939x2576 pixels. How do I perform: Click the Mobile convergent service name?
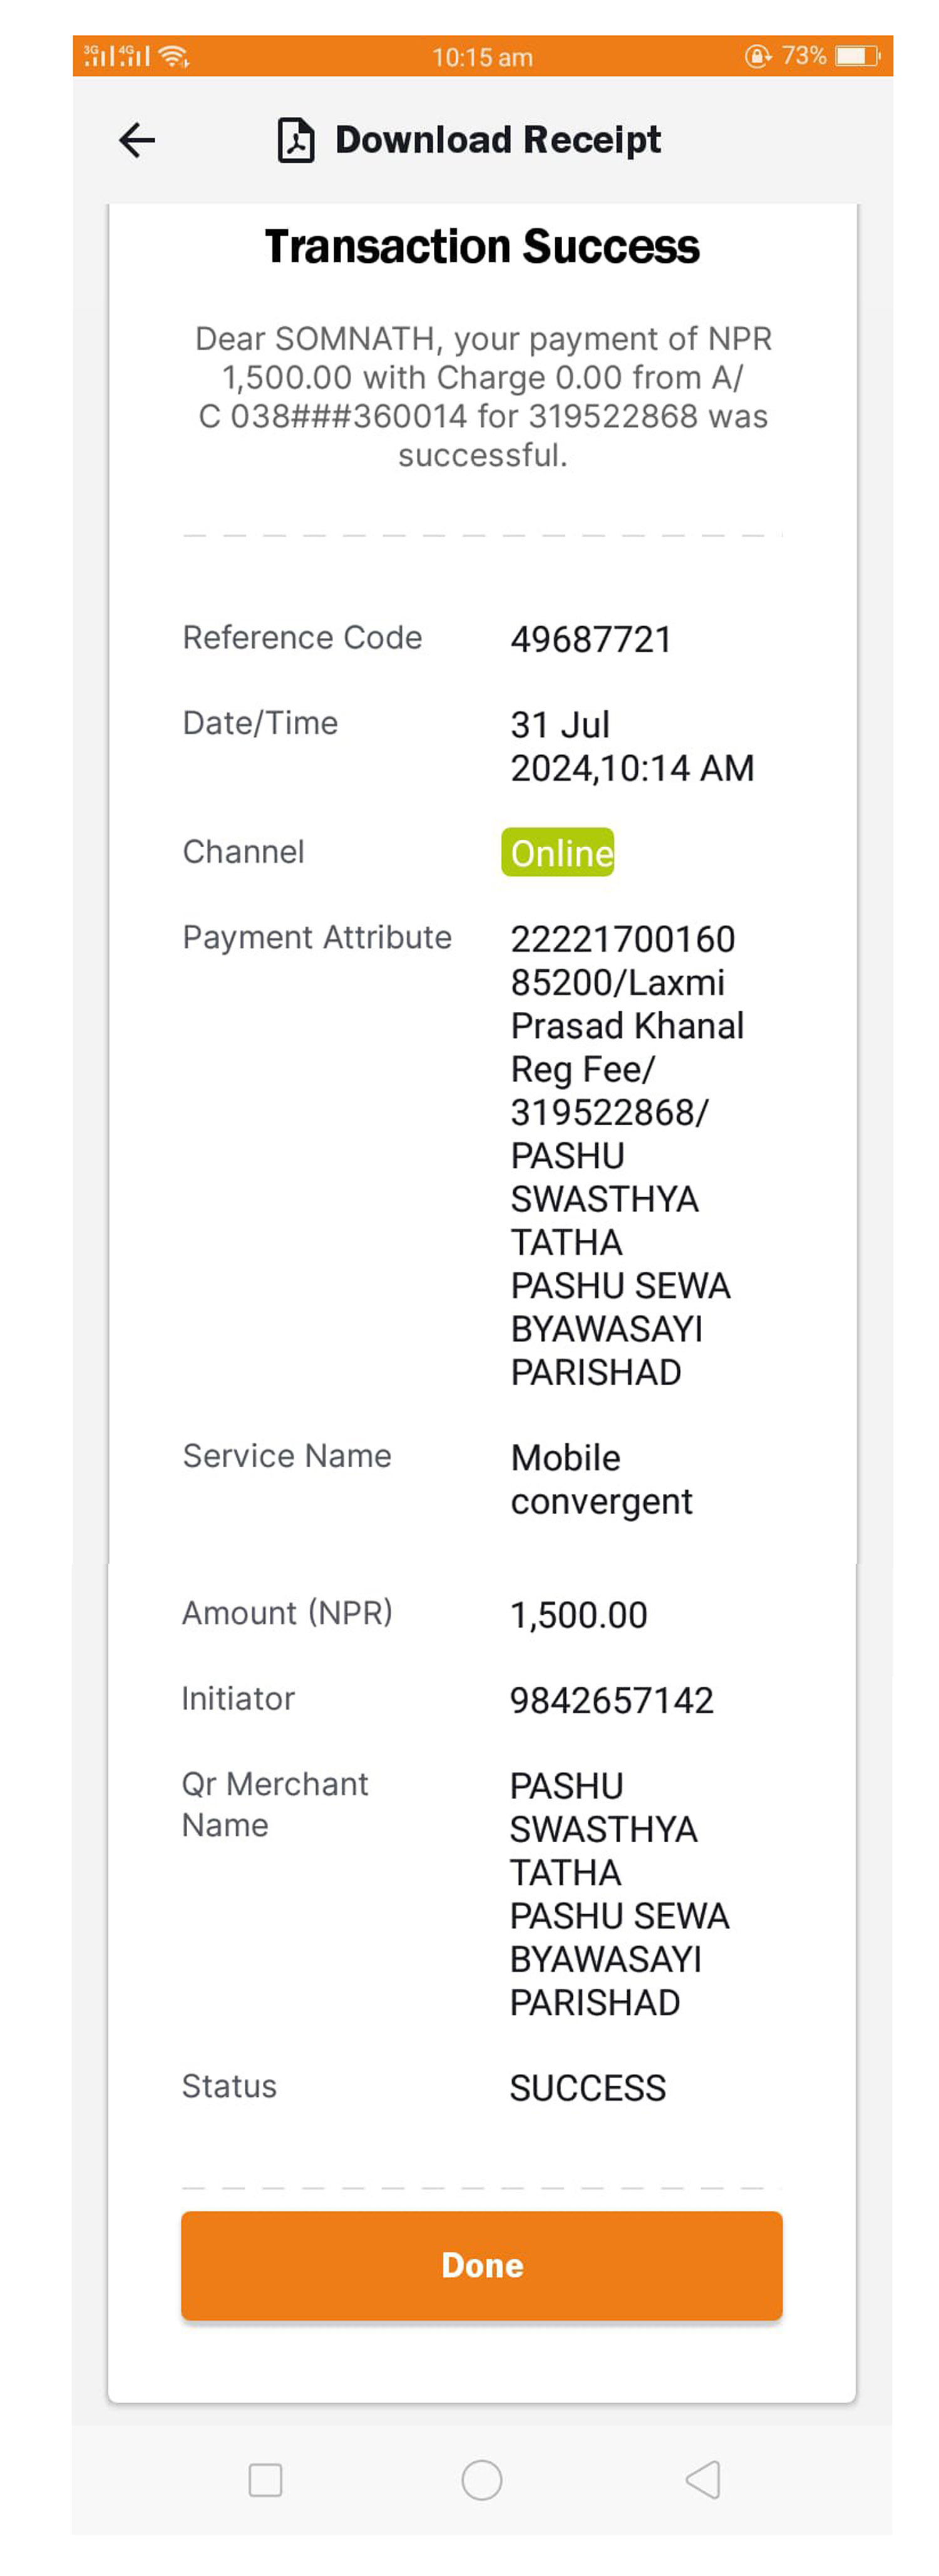(x=601, y=1479)
